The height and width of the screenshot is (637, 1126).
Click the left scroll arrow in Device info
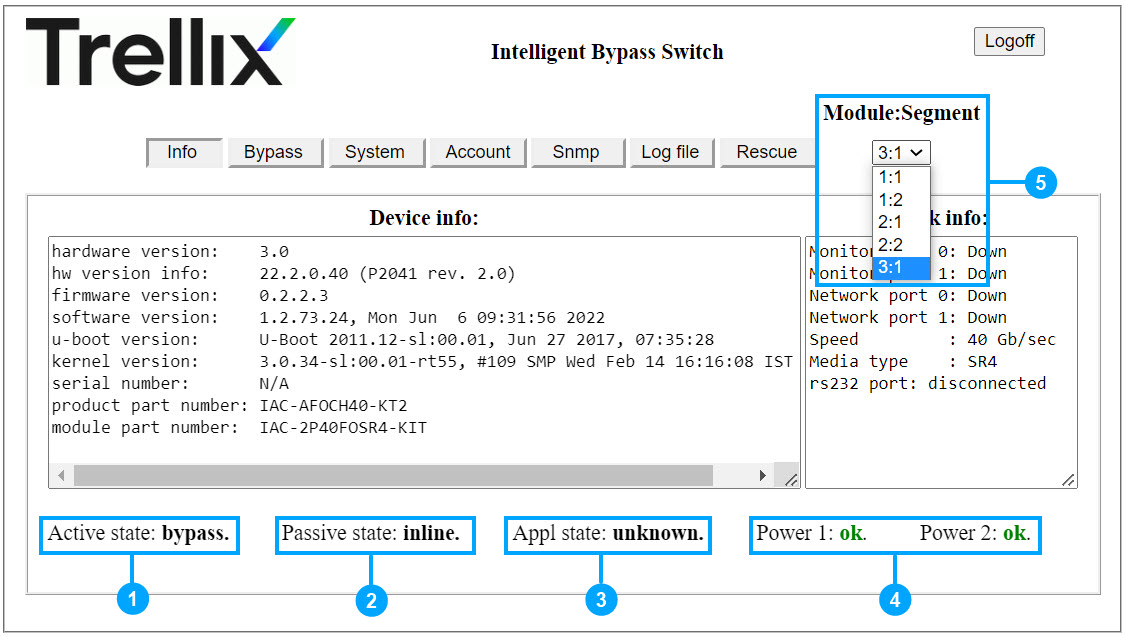(x=62, y=475)
